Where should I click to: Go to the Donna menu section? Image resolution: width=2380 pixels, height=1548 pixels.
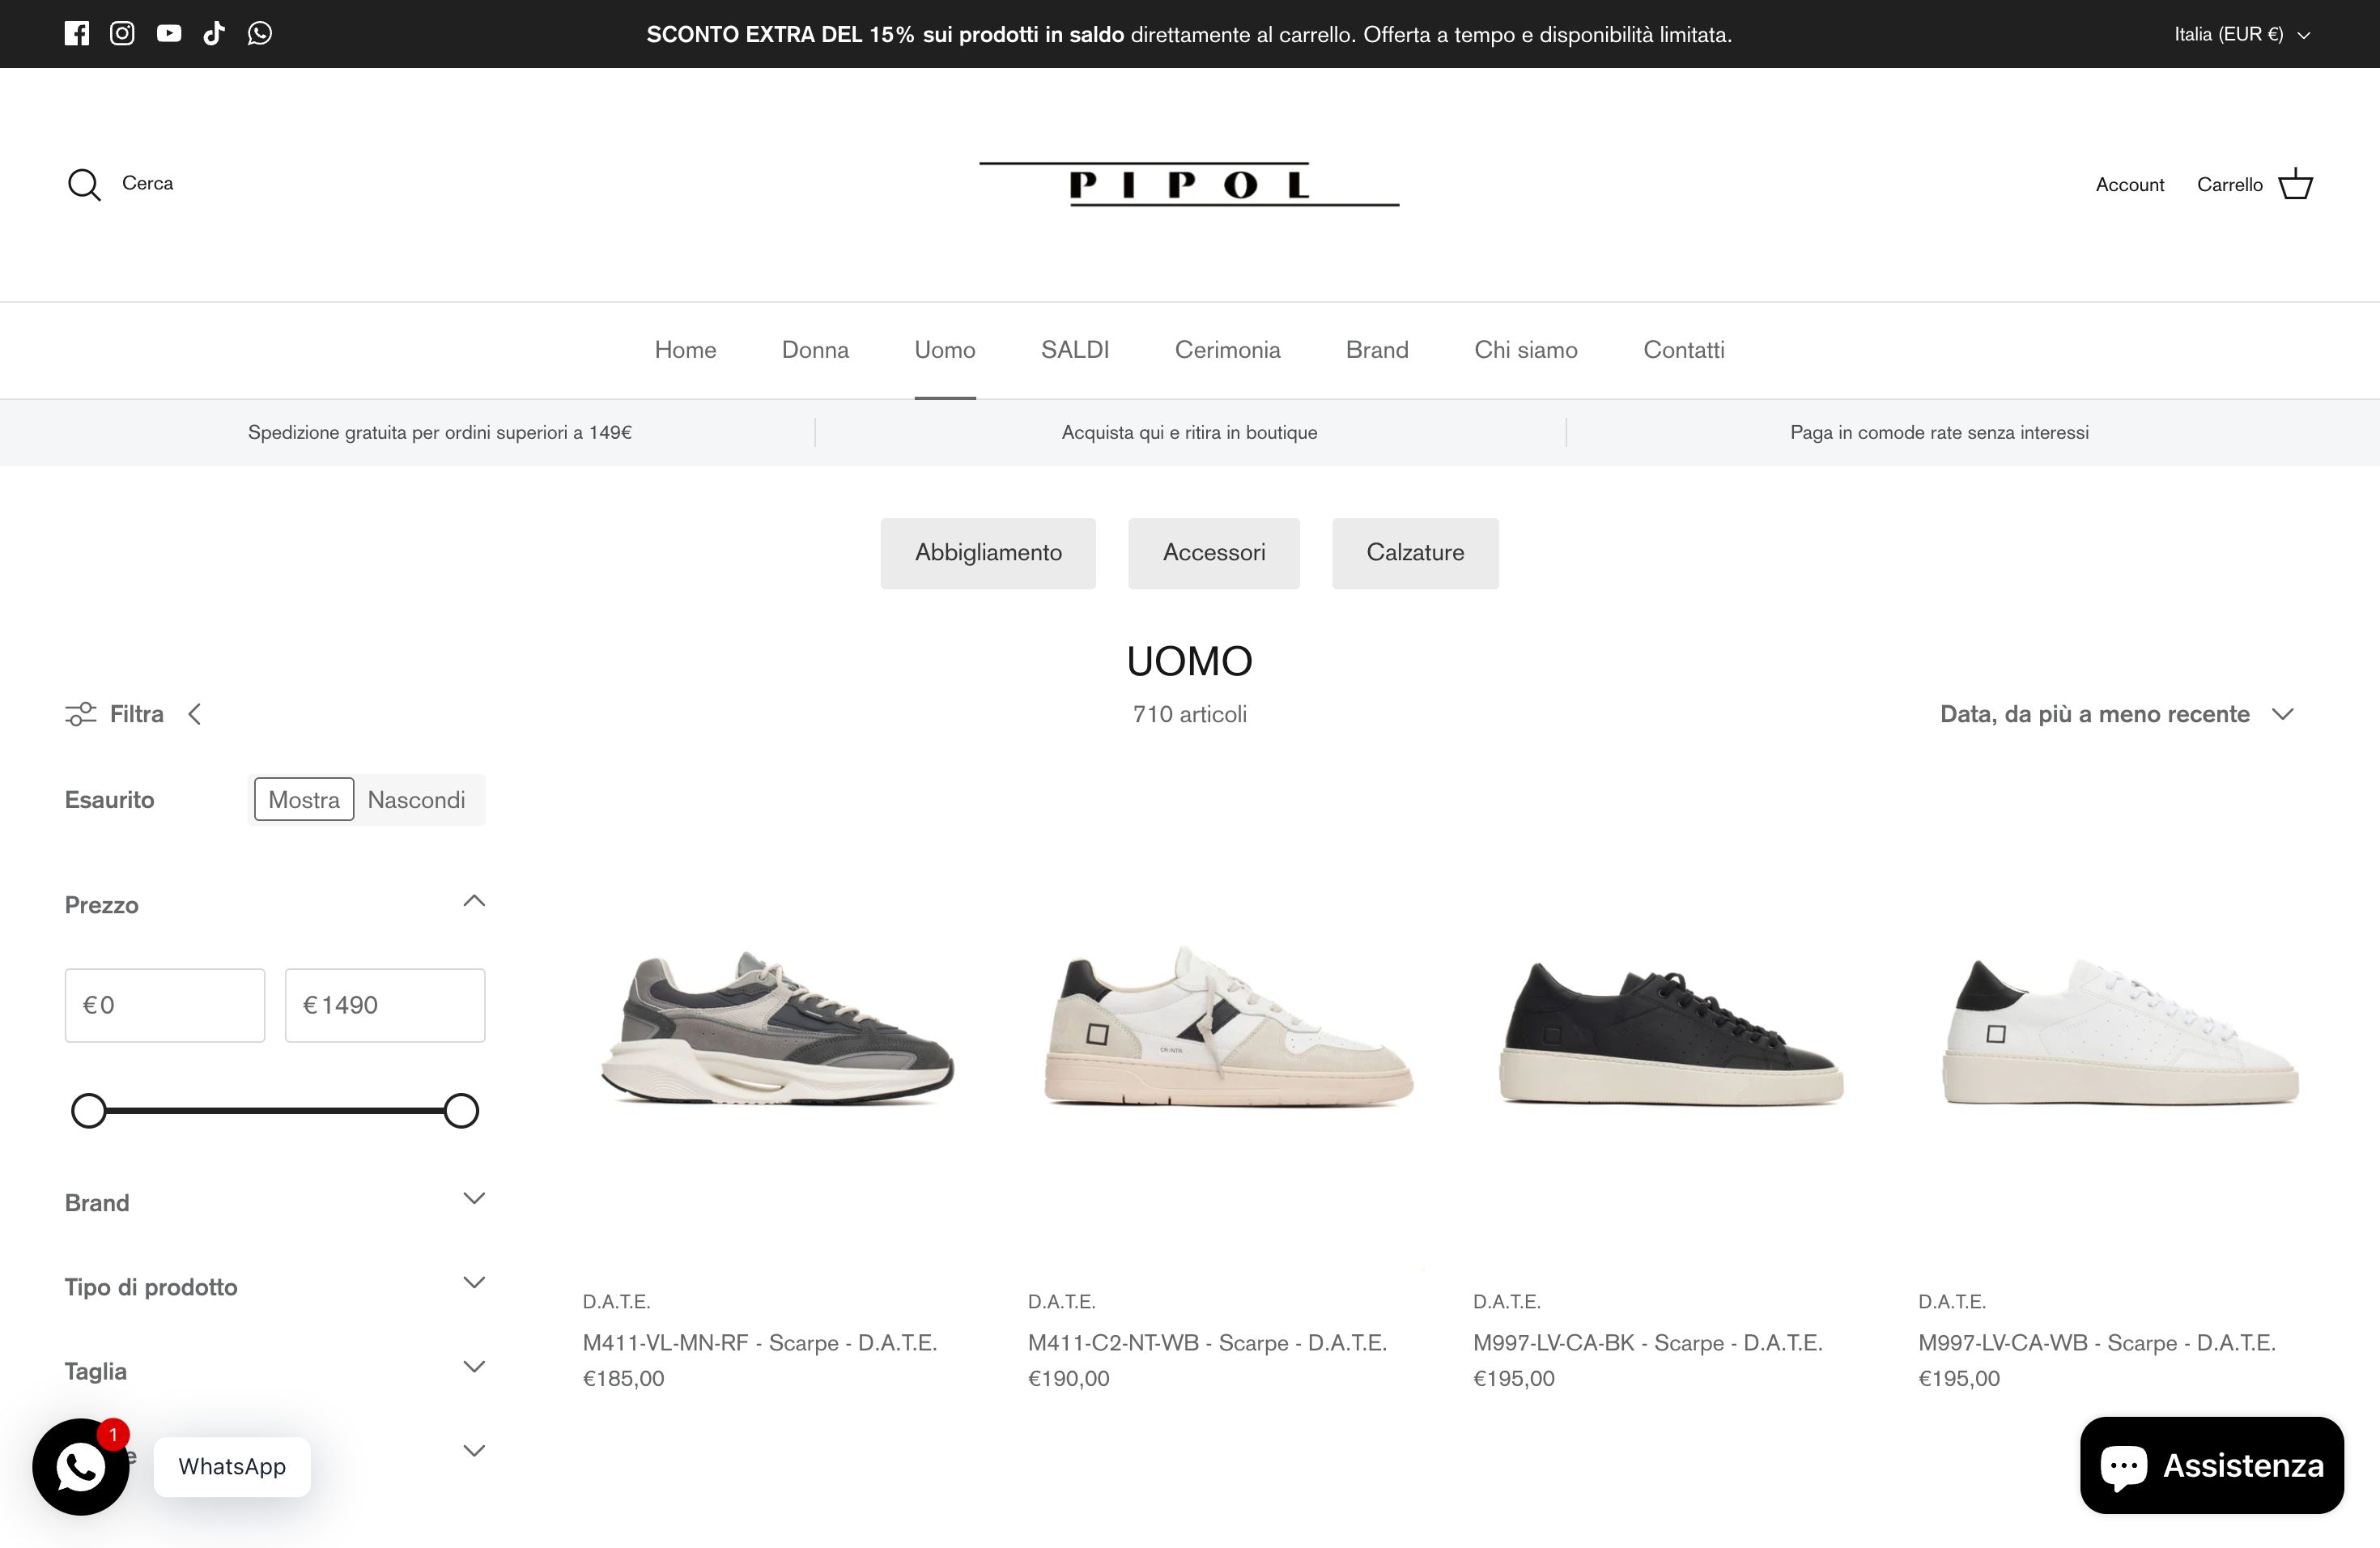(815, 350)
